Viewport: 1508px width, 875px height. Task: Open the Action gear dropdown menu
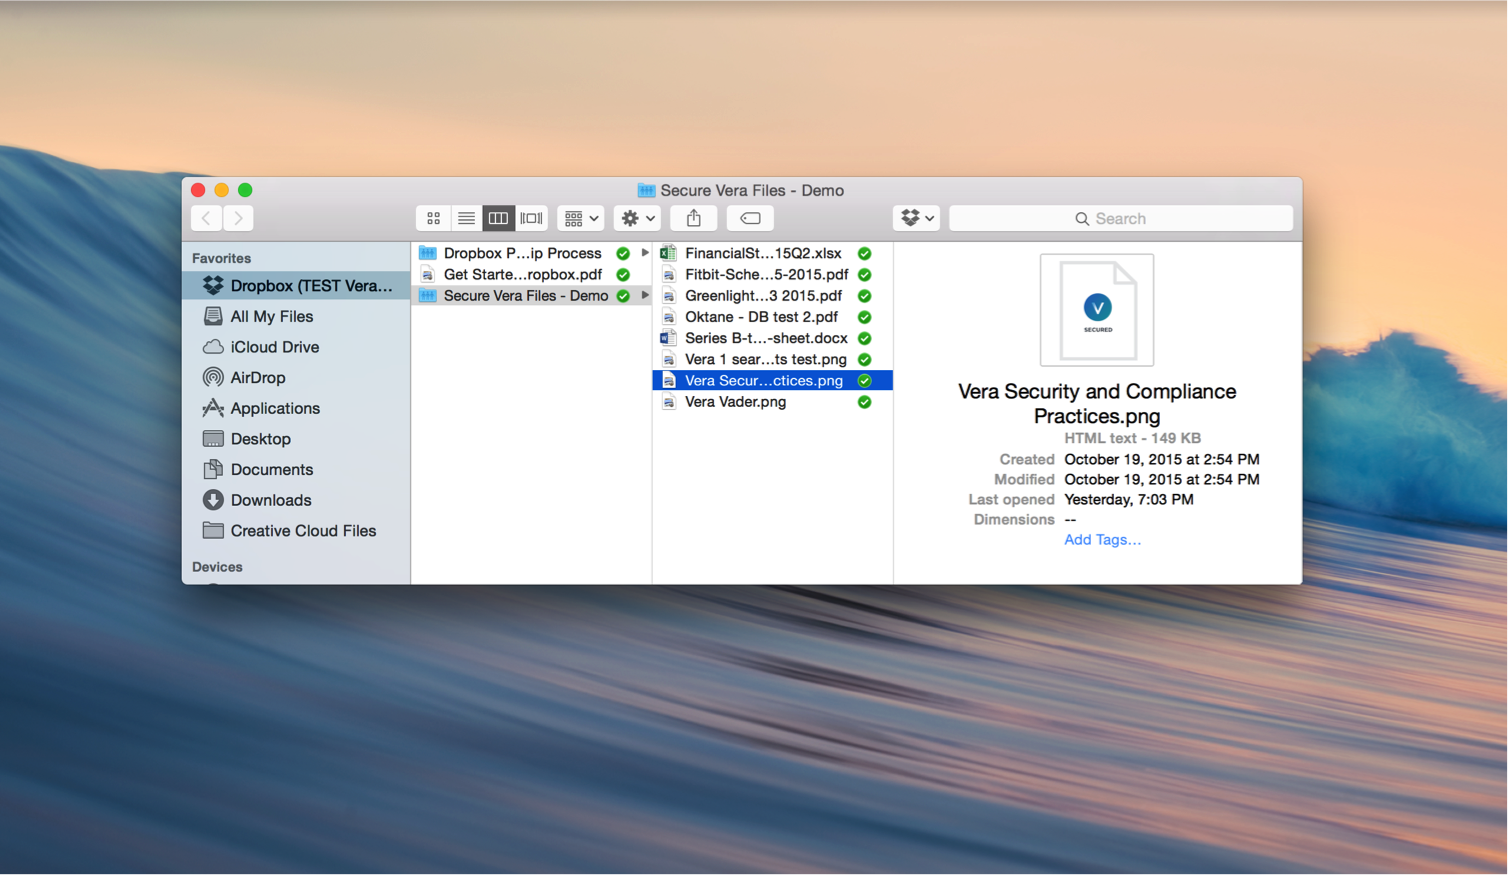click(x=637, y=218)
